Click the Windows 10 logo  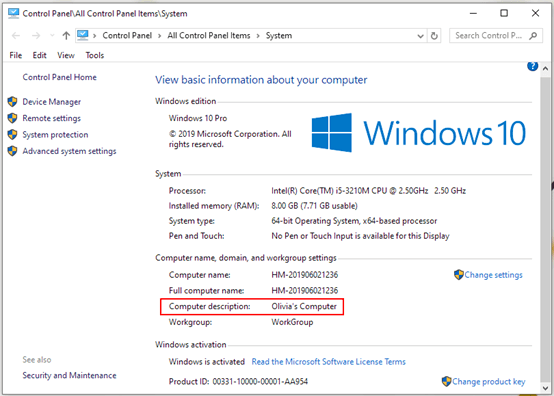pyautogui.click(x=419, y=133)
